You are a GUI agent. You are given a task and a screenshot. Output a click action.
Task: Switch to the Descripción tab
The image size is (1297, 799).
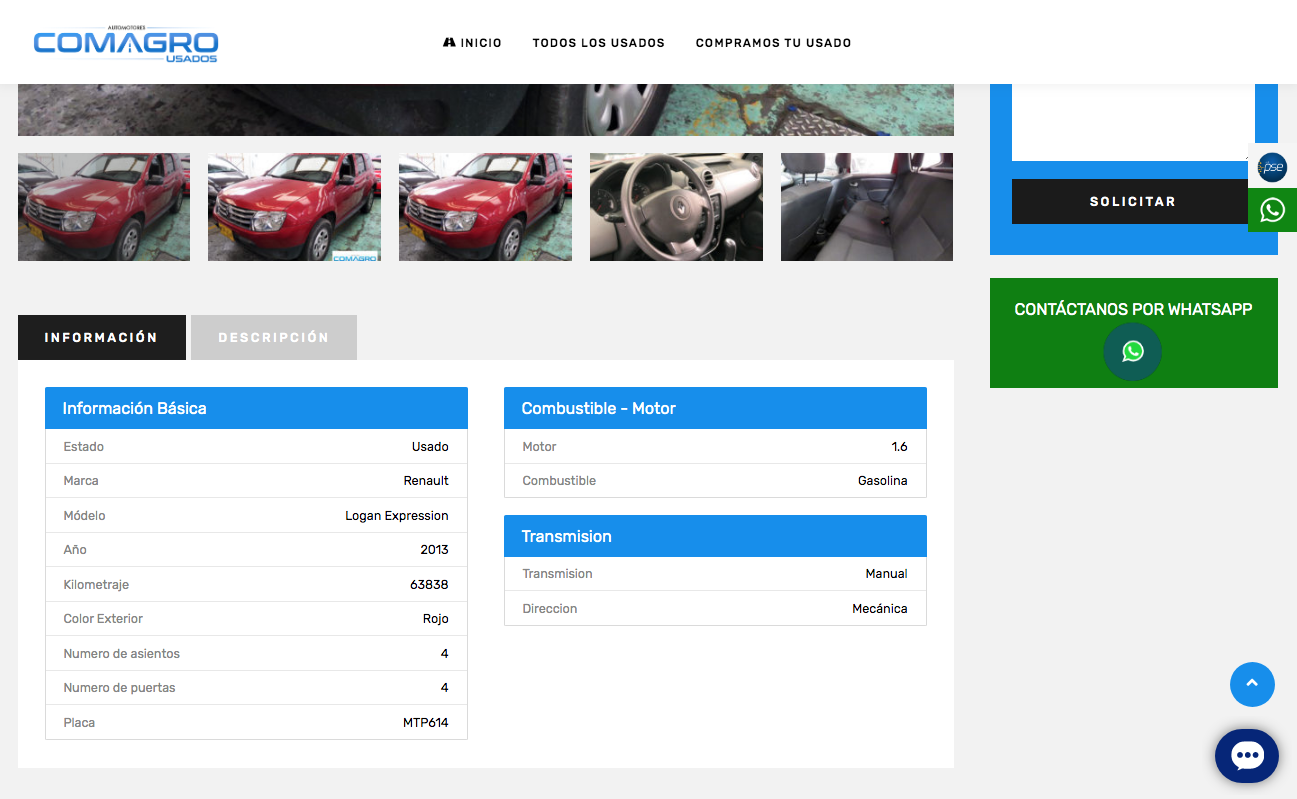click(273, 338)
